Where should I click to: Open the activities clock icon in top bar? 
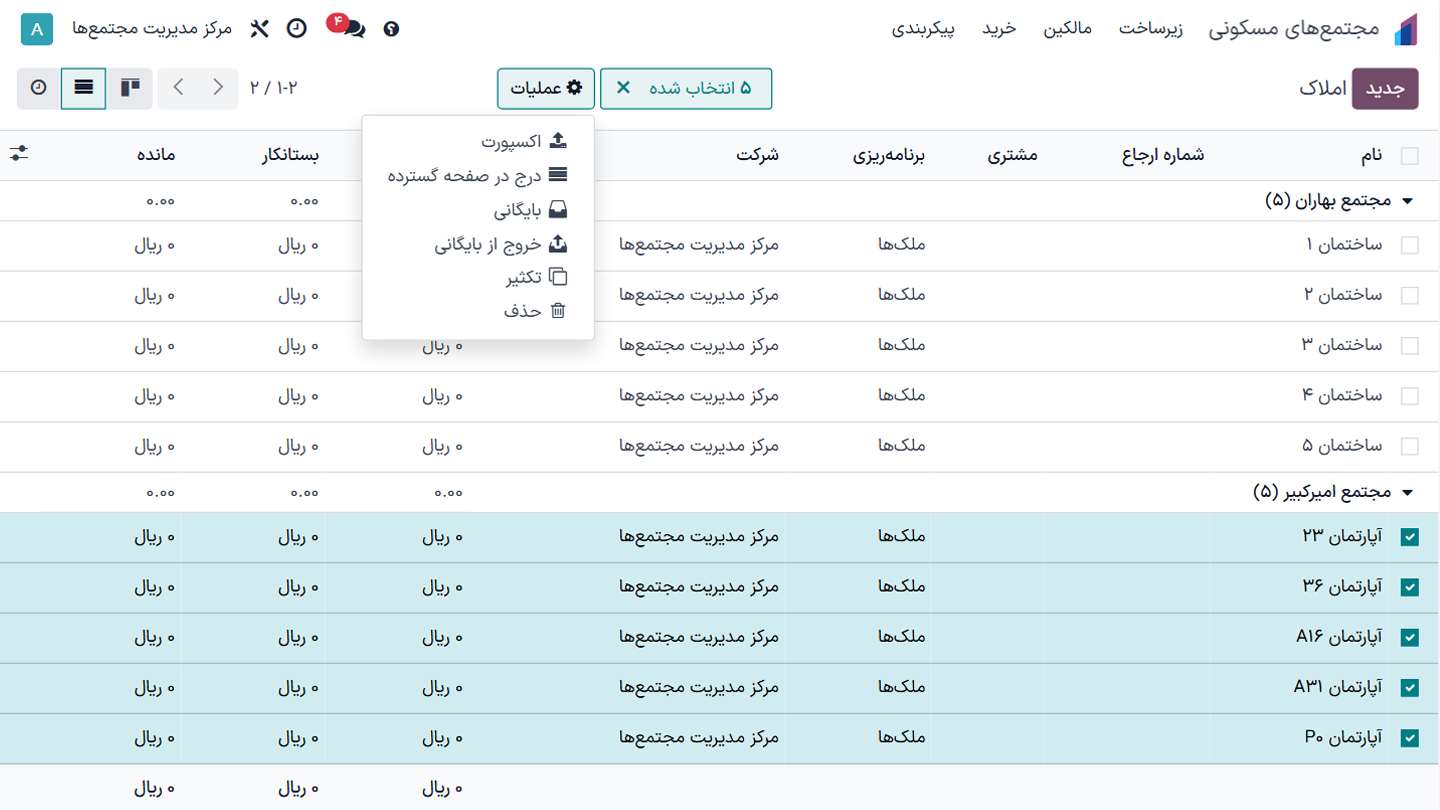tap(296, 29)
